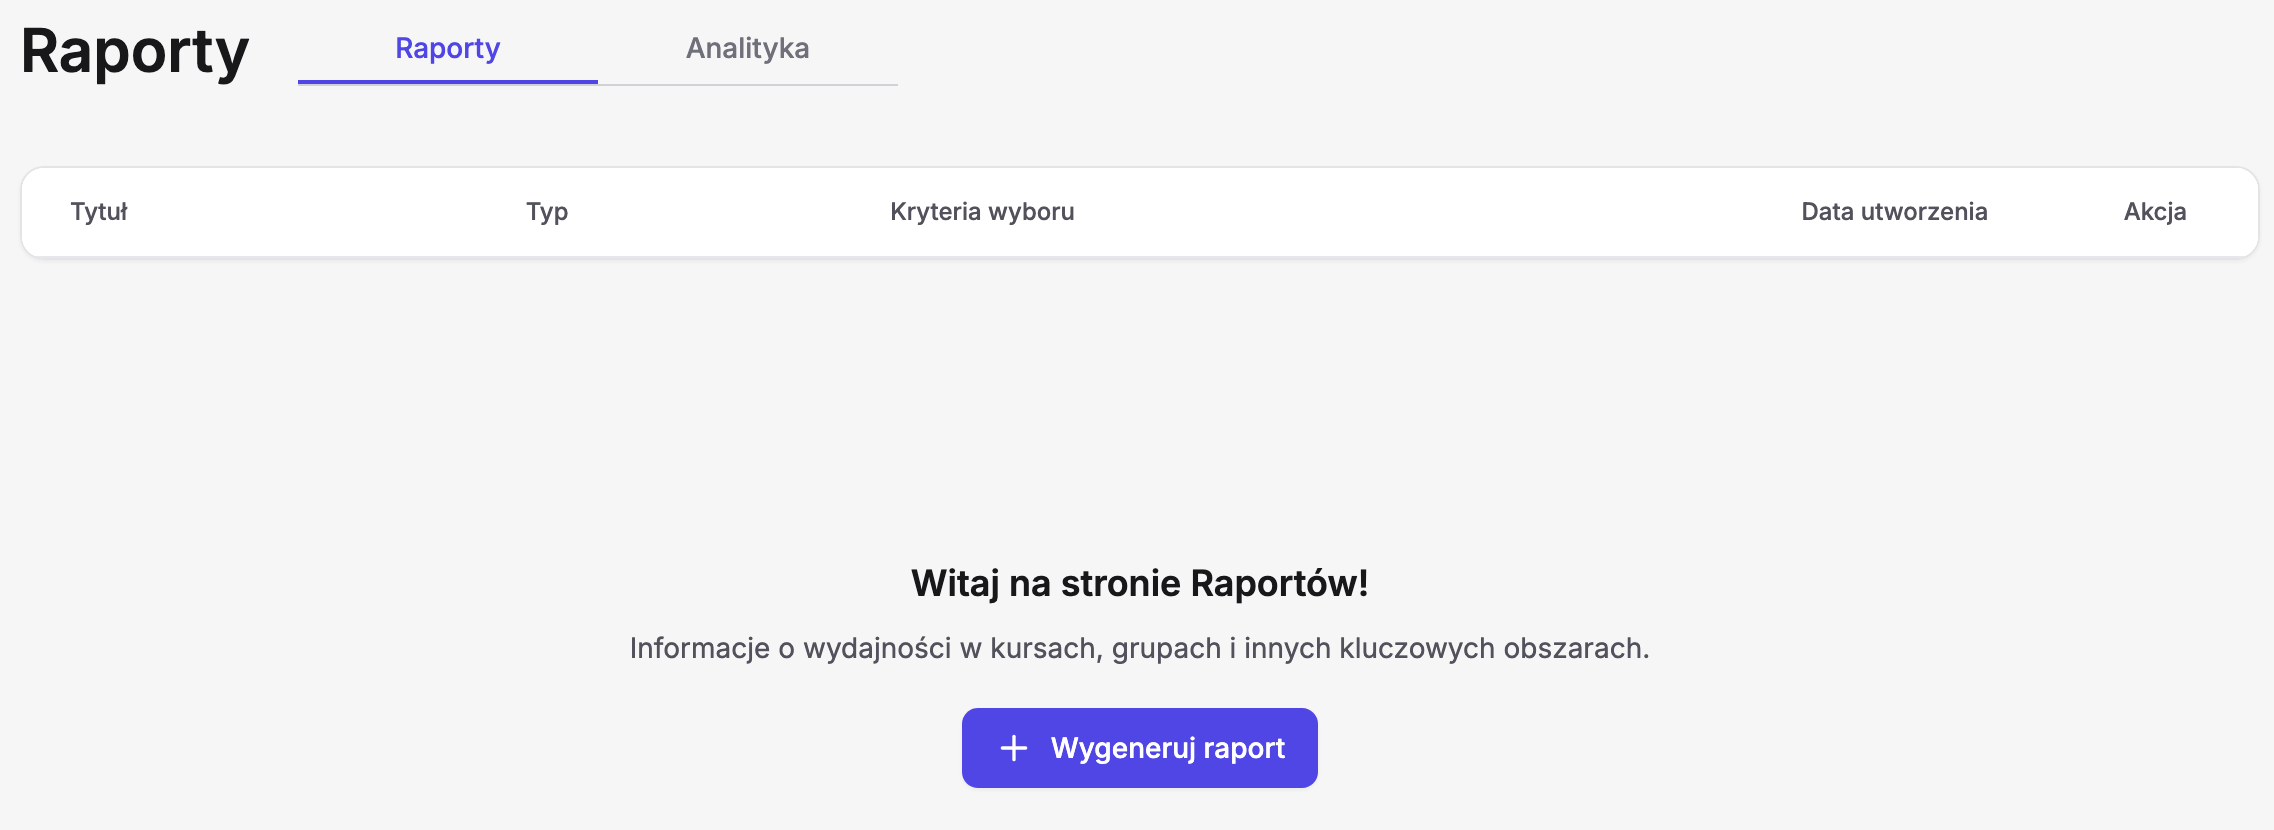
Task: Click the Data utworzenia column header
Action: click(1894, 212)
